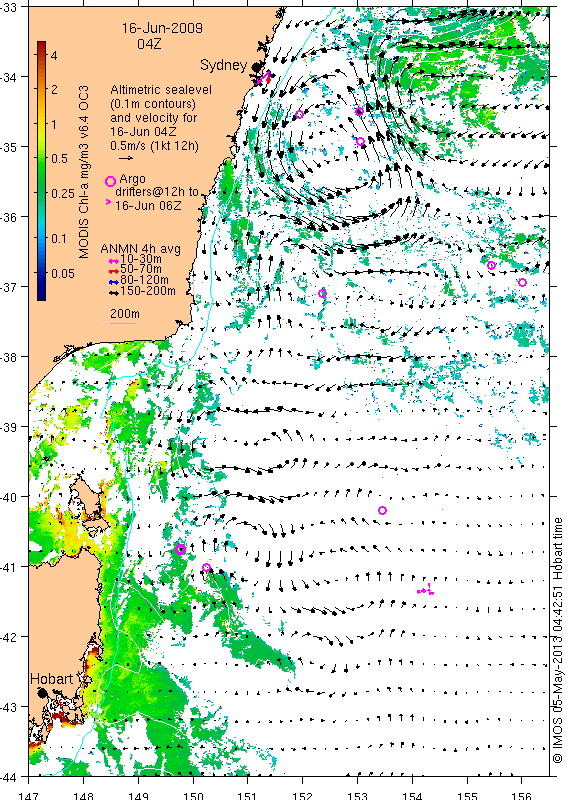Click the magenta drifter track cluster offshore
The height and width of the screenshot is (800, 570).
(426, 590)
